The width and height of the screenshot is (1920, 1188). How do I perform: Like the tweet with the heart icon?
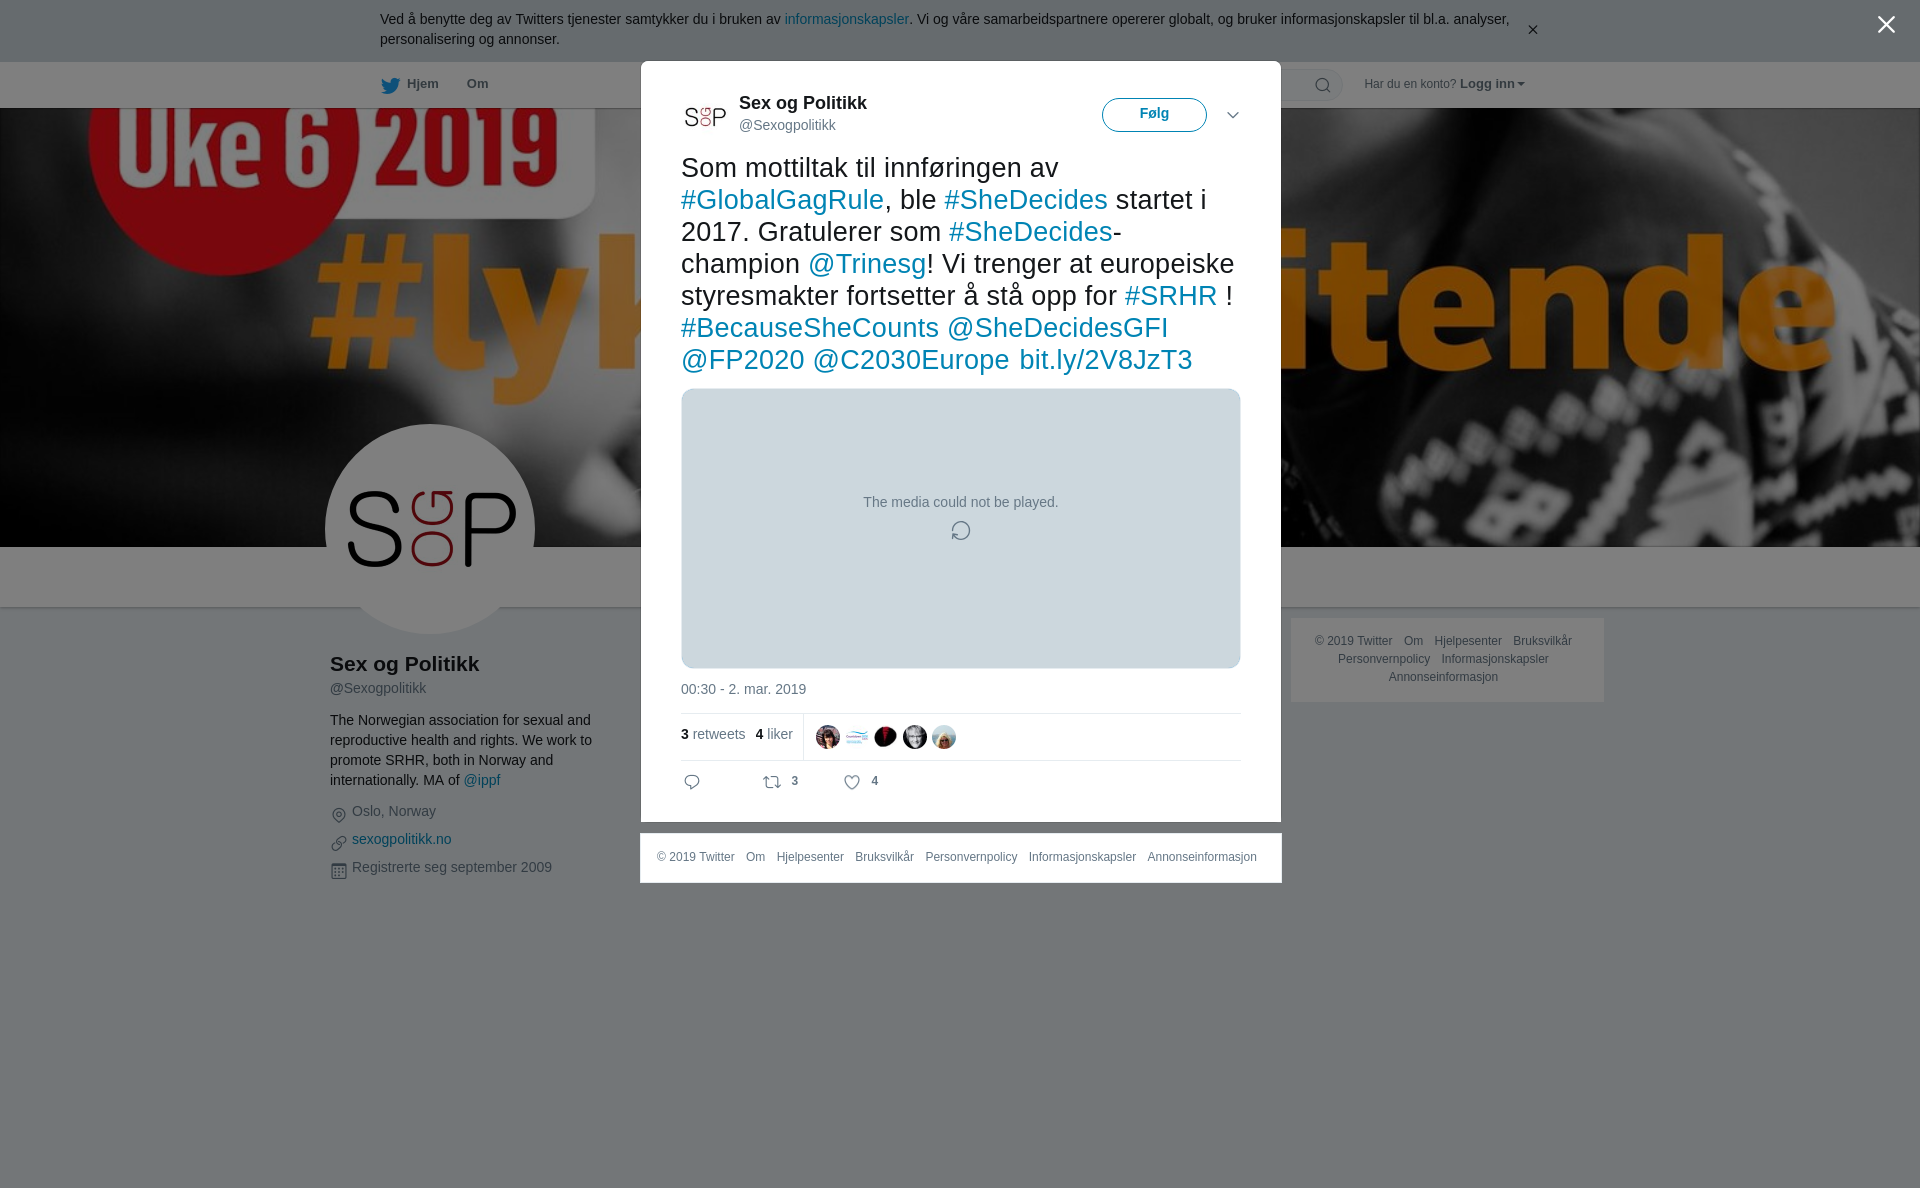pyautogui.click(x=852, y=782)
